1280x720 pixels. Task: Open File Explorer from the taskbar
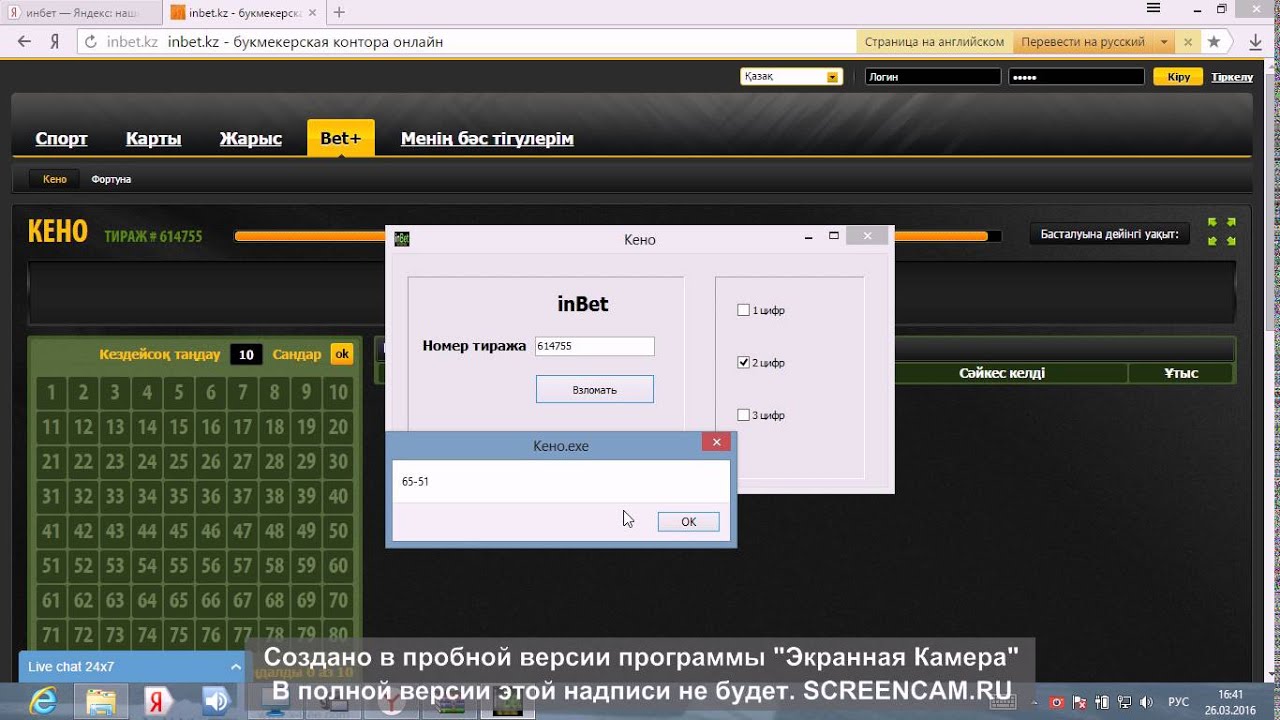101,701
